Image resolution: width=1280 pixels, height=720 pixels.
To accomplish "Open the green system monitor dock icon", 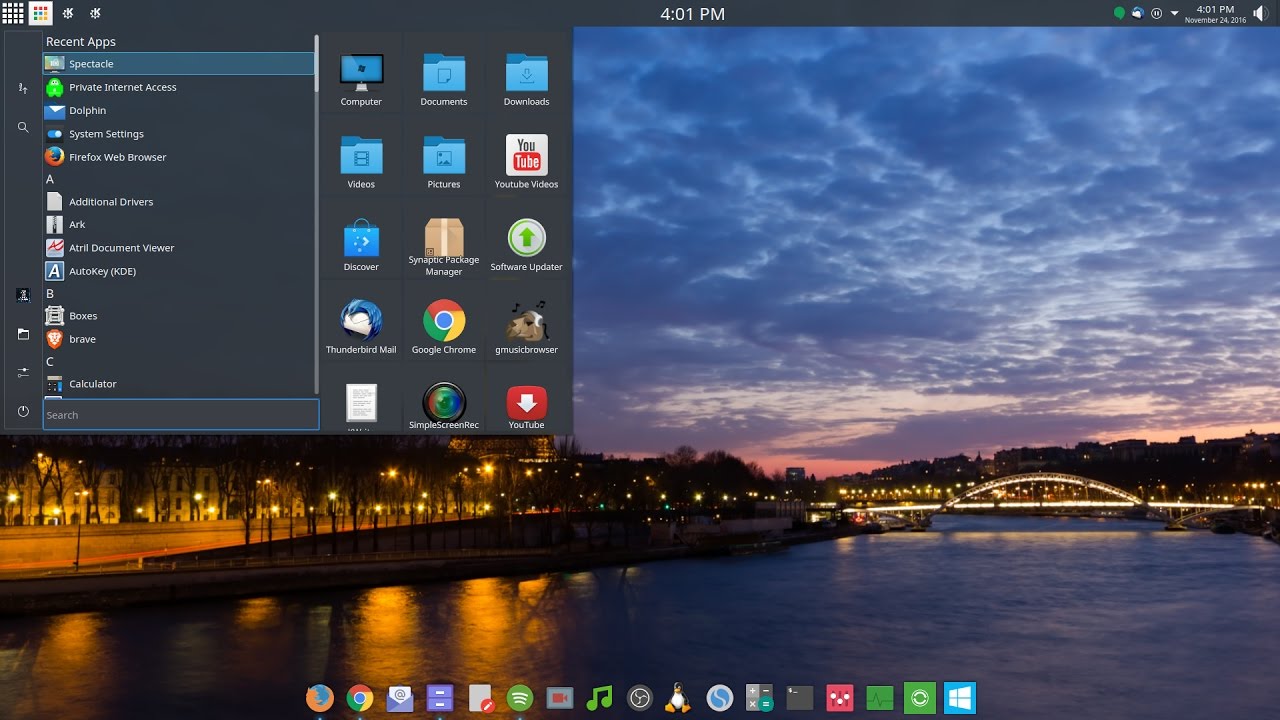I will (880, 697).
